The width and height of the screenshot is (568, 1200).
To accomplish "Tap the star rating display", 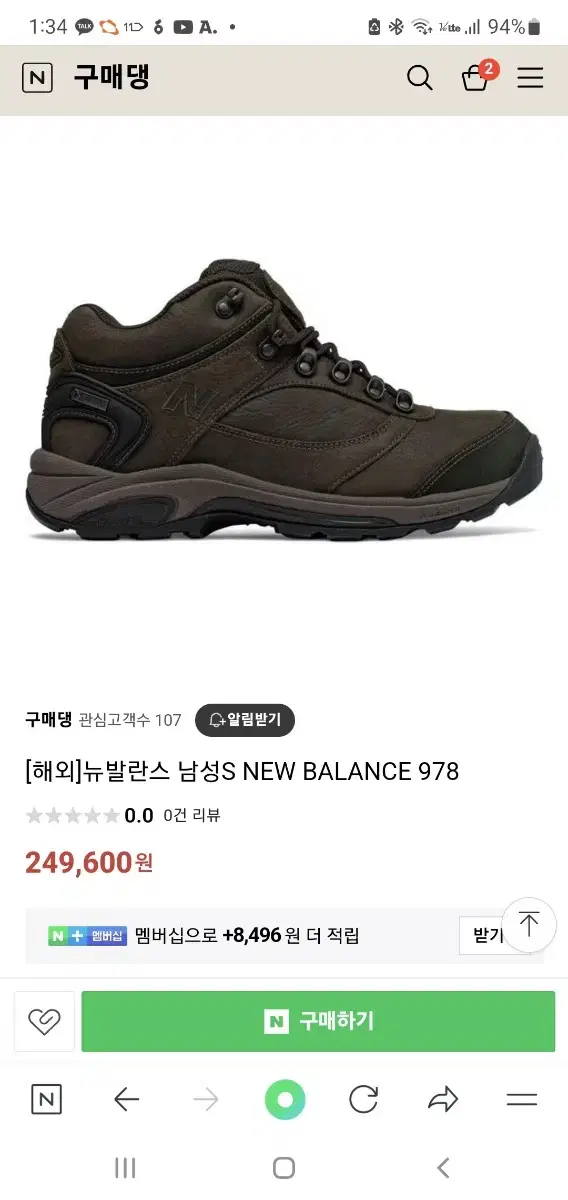I will click(72, 815).
